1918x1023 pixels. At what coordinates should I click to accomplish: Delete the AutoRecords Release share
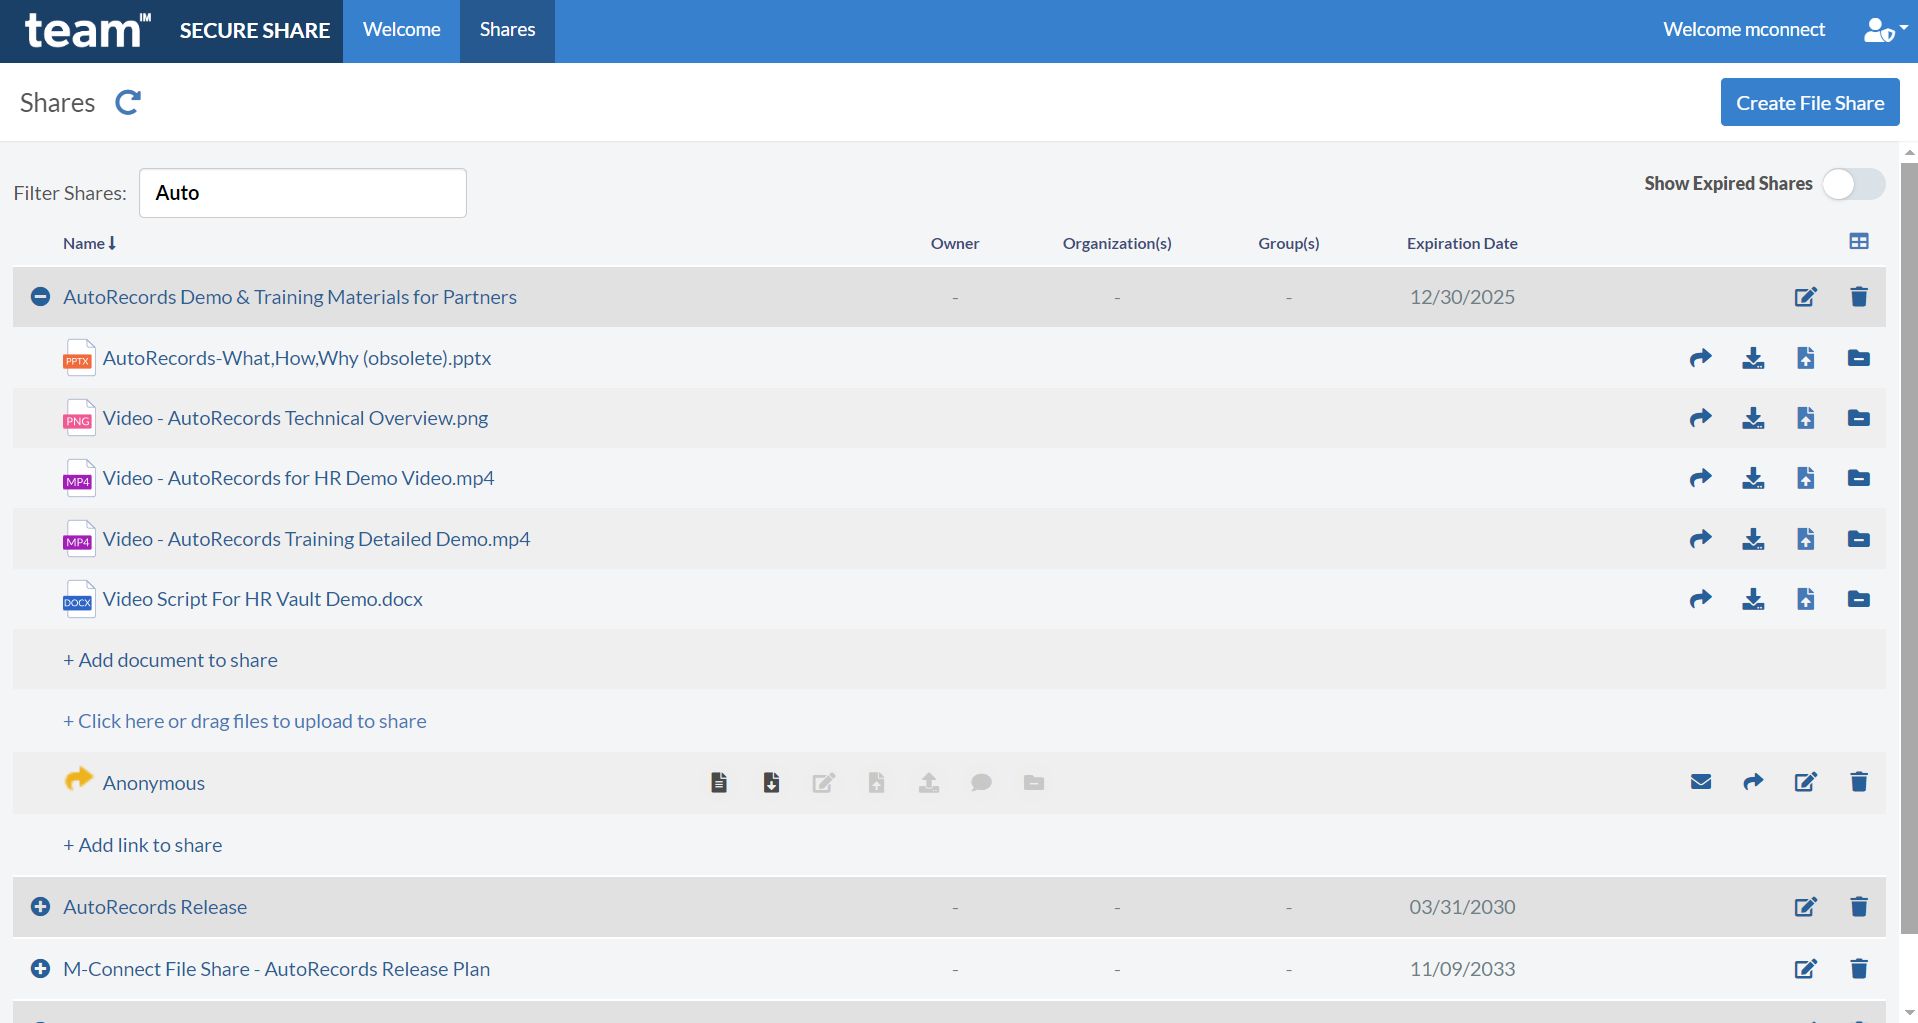tap(1859, 907)
